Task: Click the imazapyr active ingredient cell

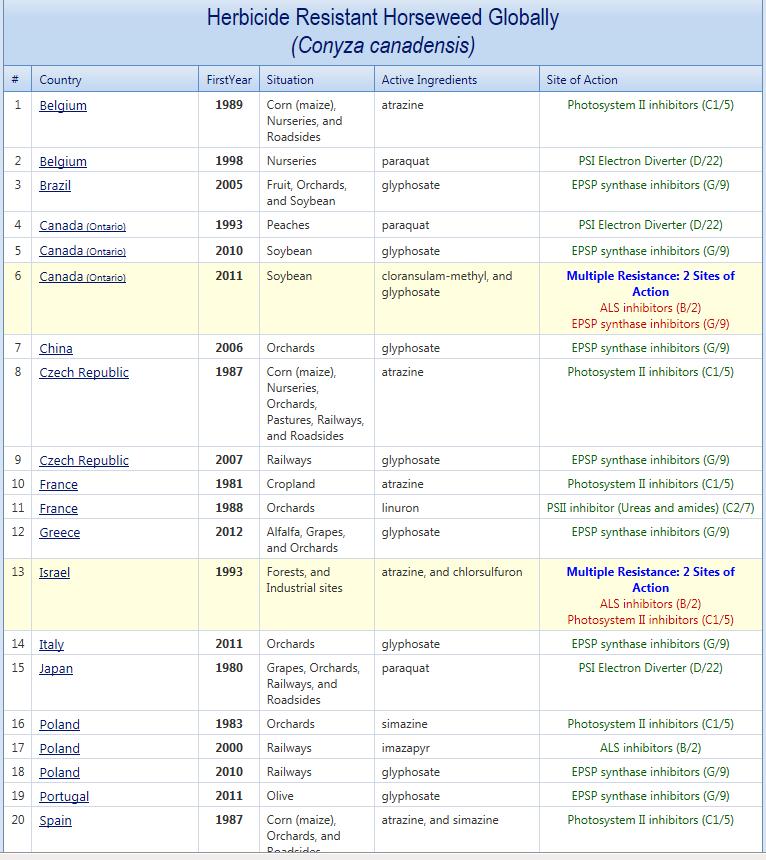Action: coord(406,748)
